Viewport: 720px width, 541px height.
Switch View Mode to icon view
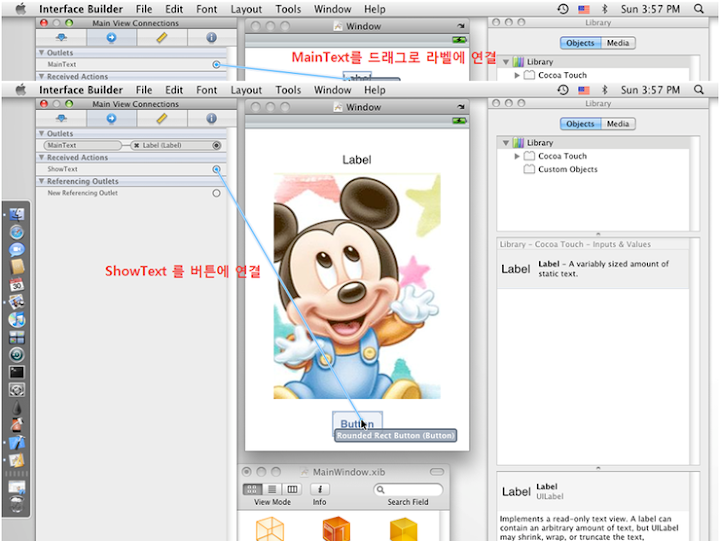252,489
